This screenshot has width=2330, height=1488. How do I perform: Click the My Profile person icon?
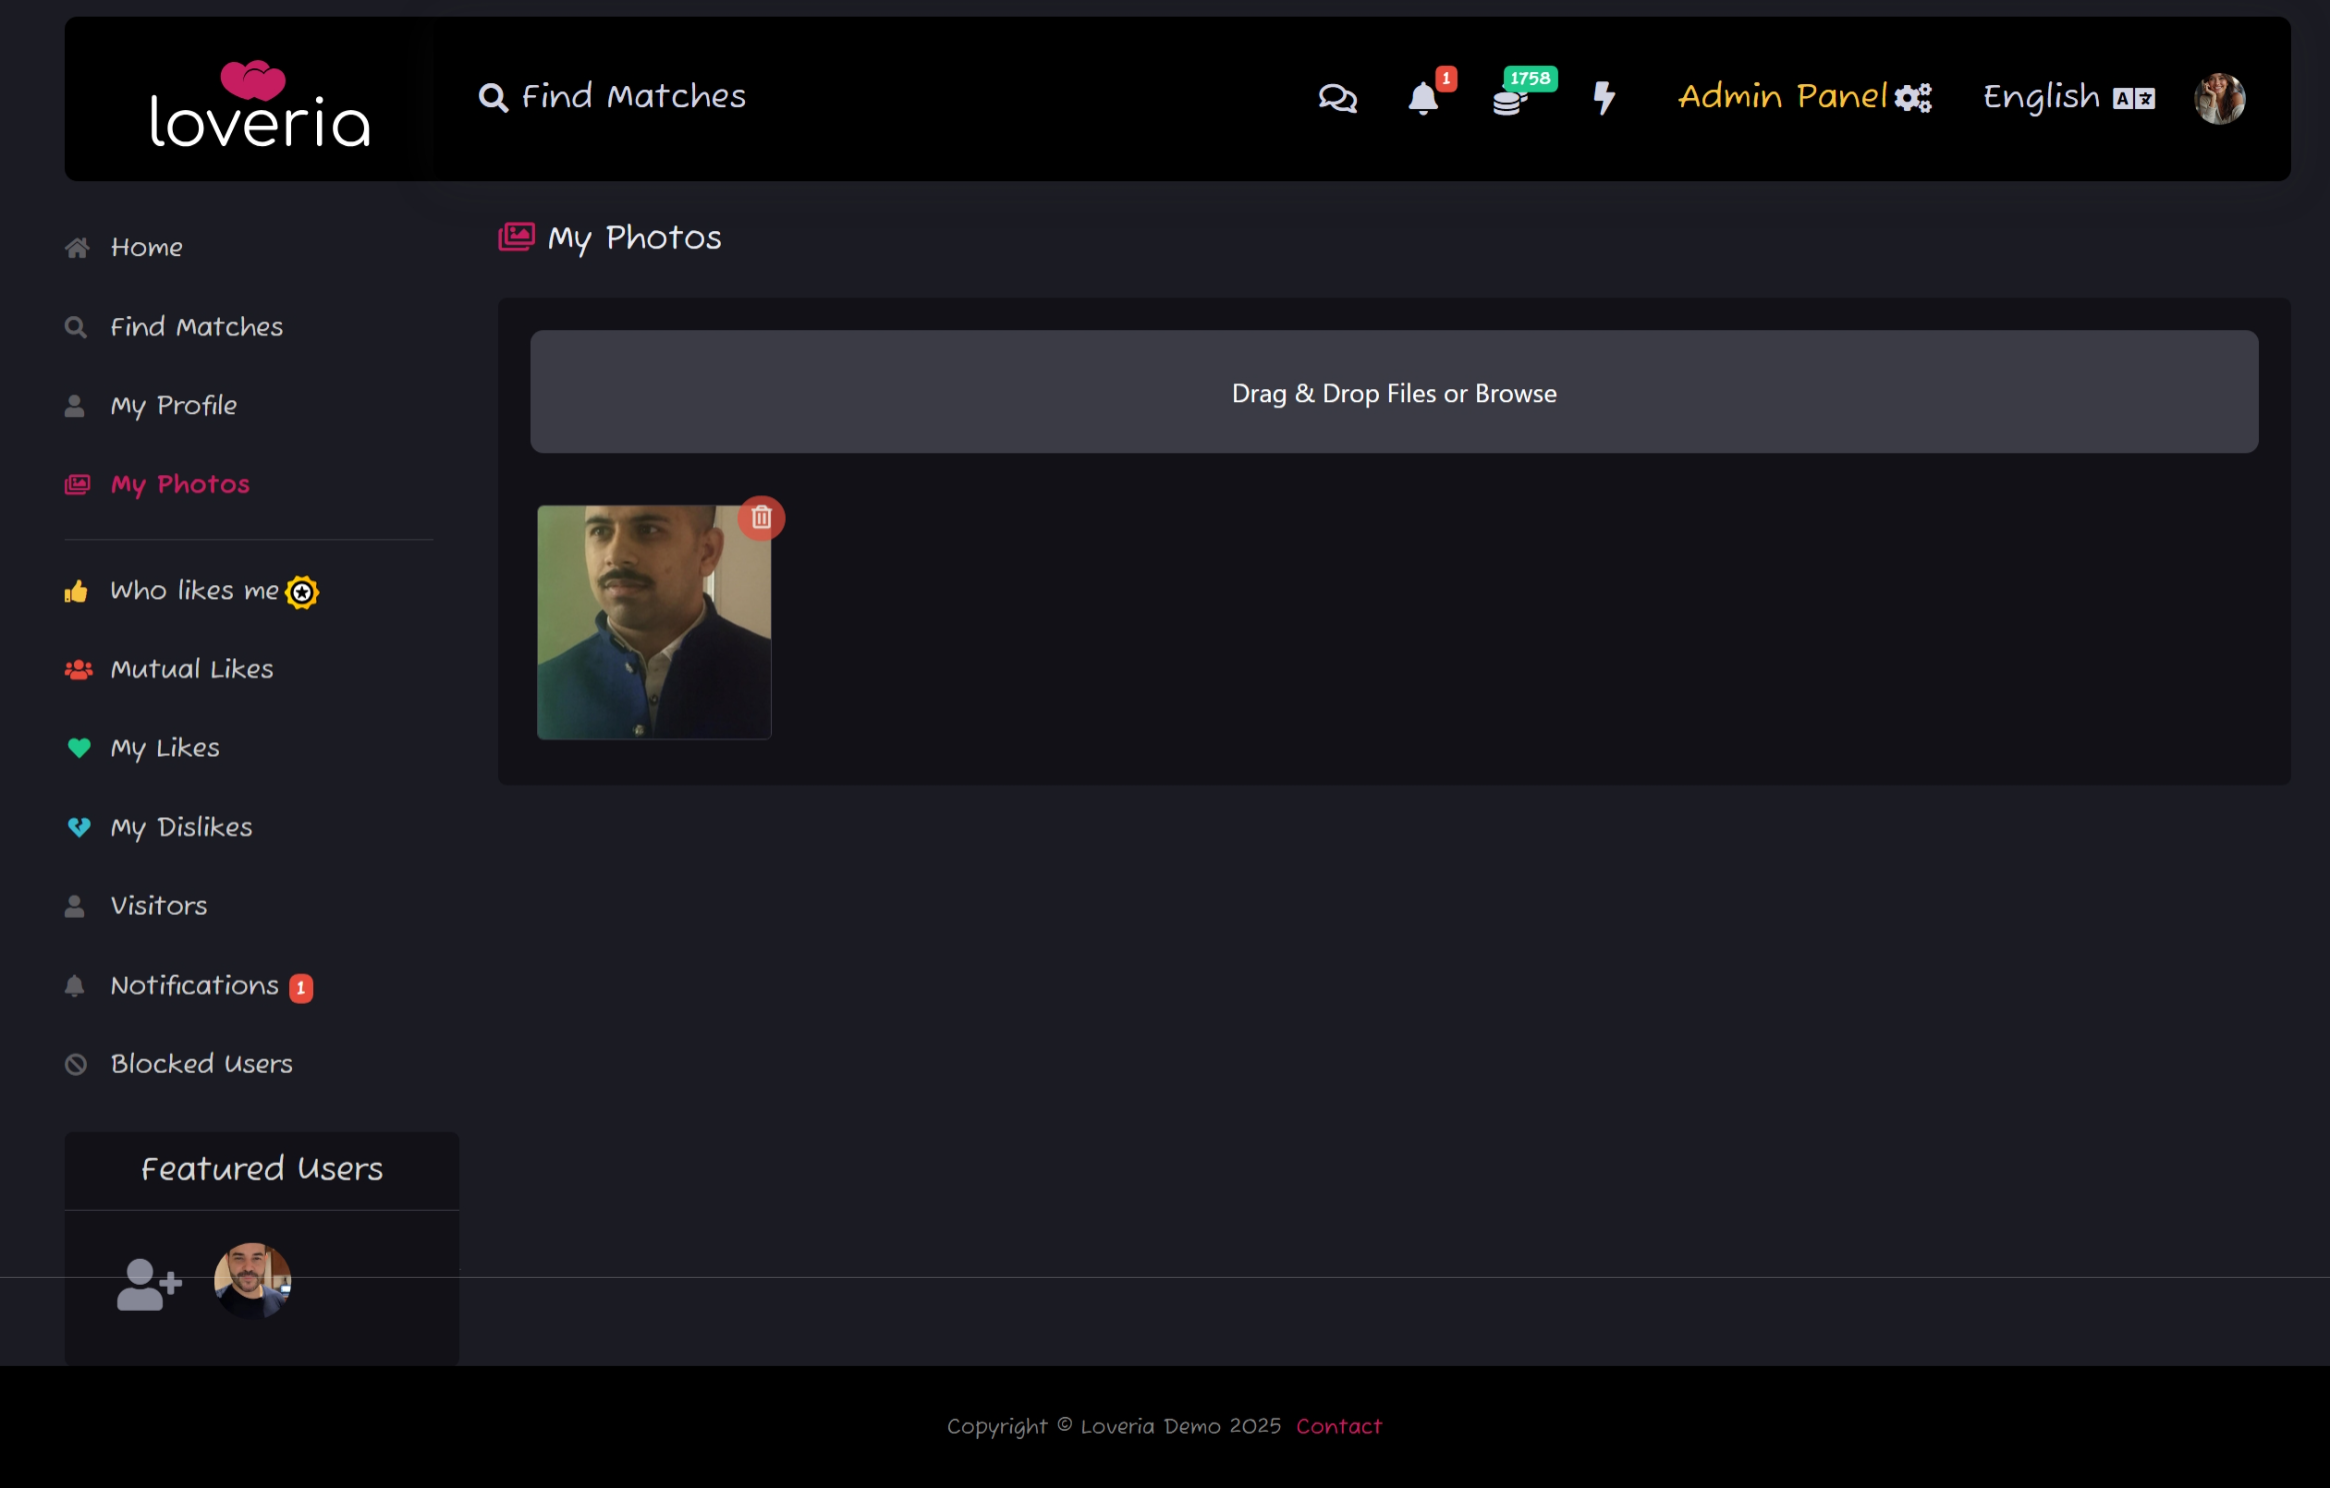(x=75, y=406)
